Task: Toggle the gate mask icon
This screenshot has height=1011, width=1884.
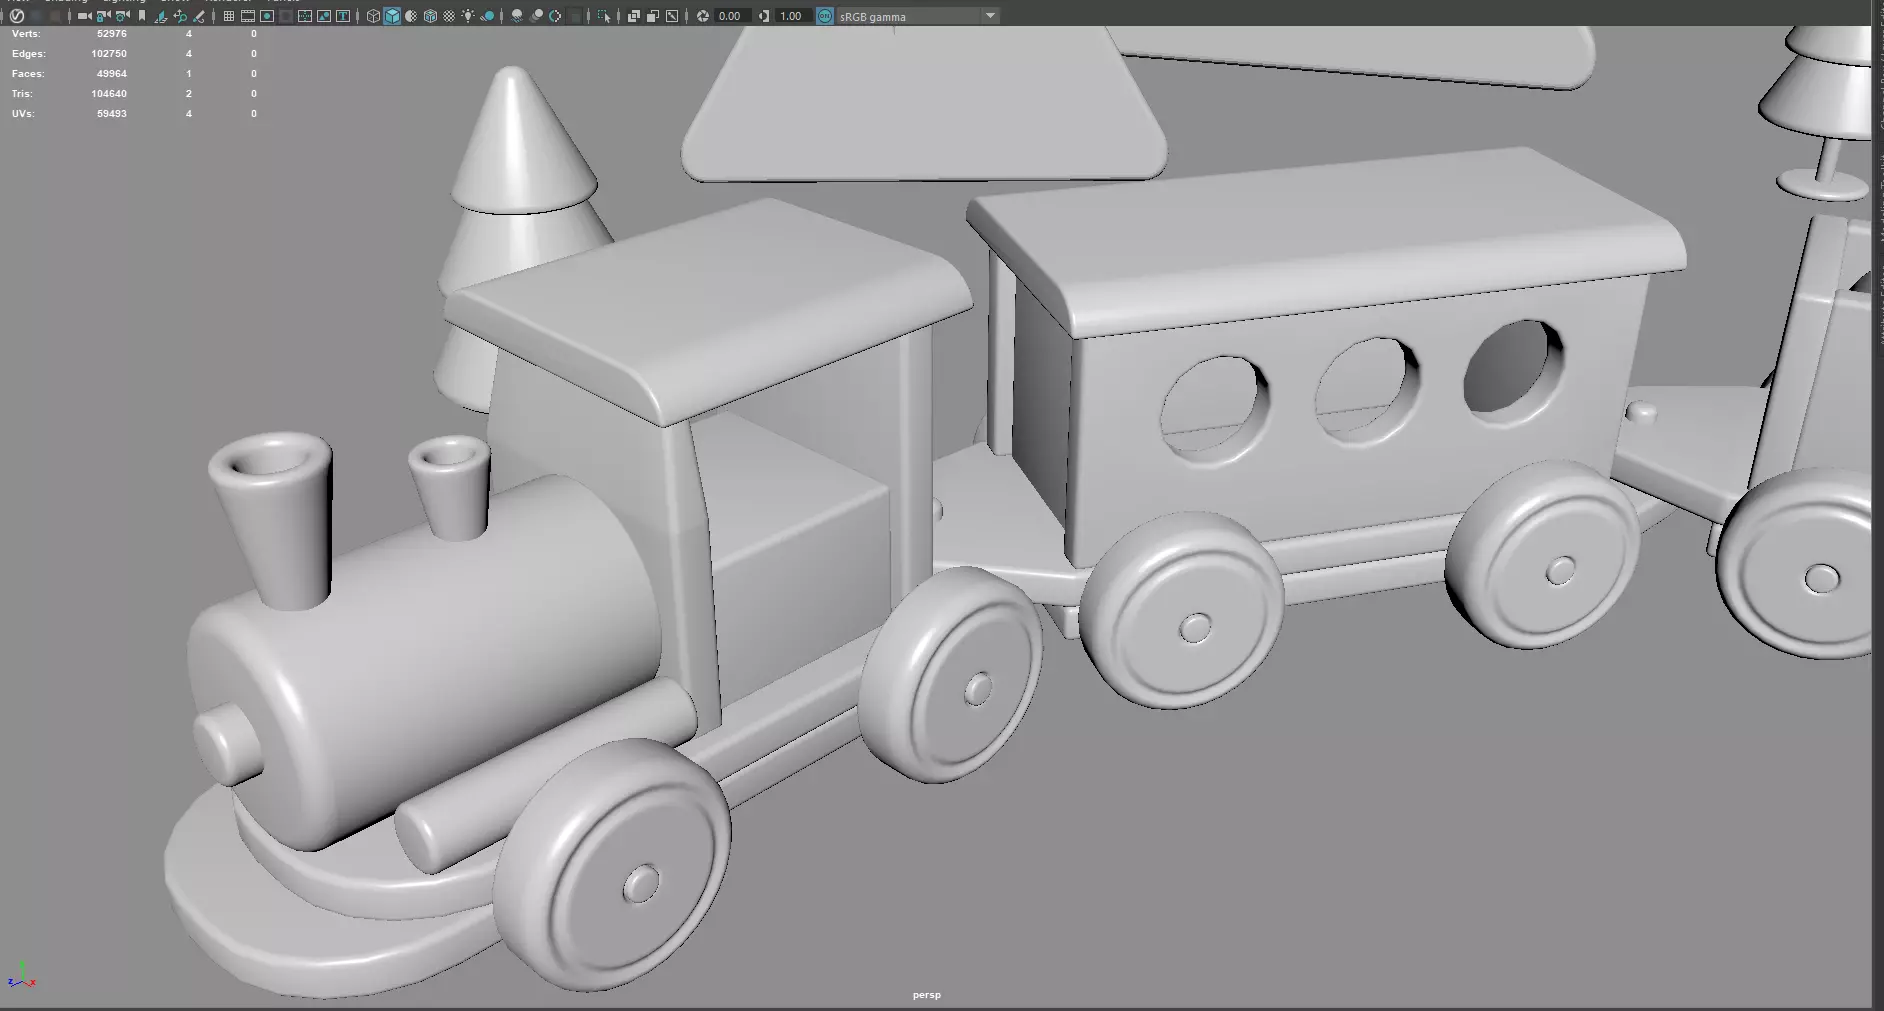Action: (x=286, y=16)
